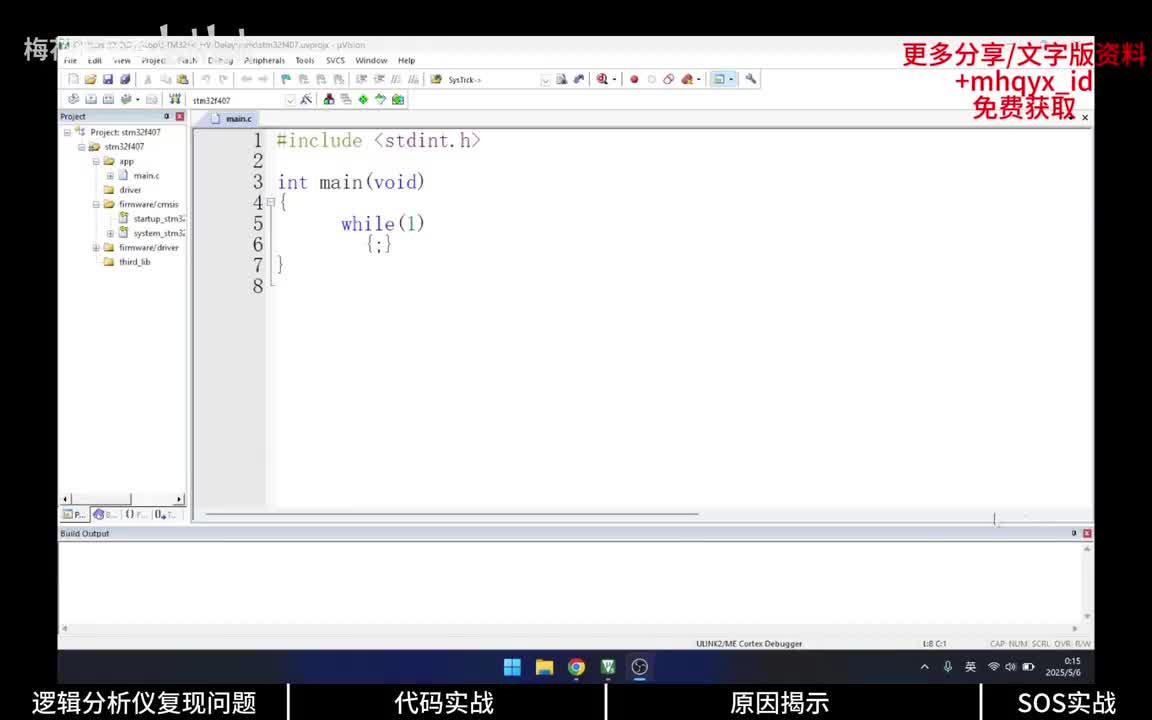This screenshot has height=720, width=1152.
Task: Select the third_lib folder in project tree
Action: click(x=134, y=262)
